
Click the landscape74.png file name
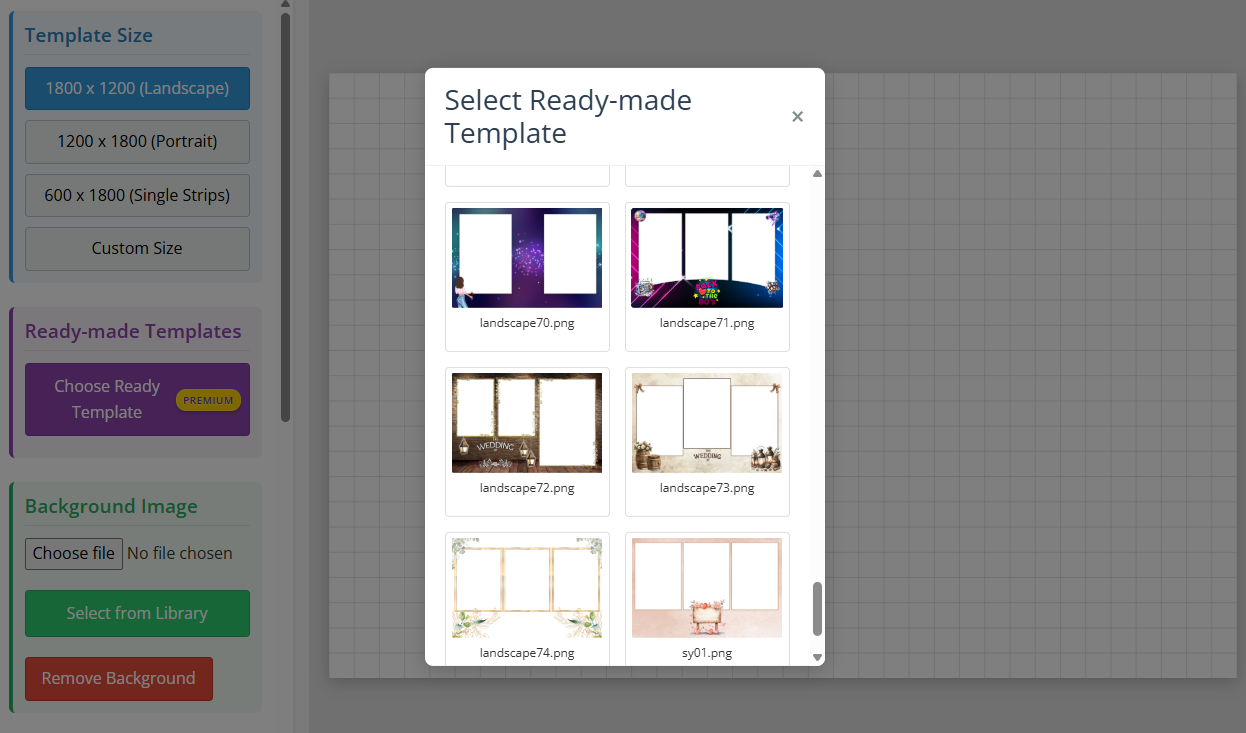[527, 653]
